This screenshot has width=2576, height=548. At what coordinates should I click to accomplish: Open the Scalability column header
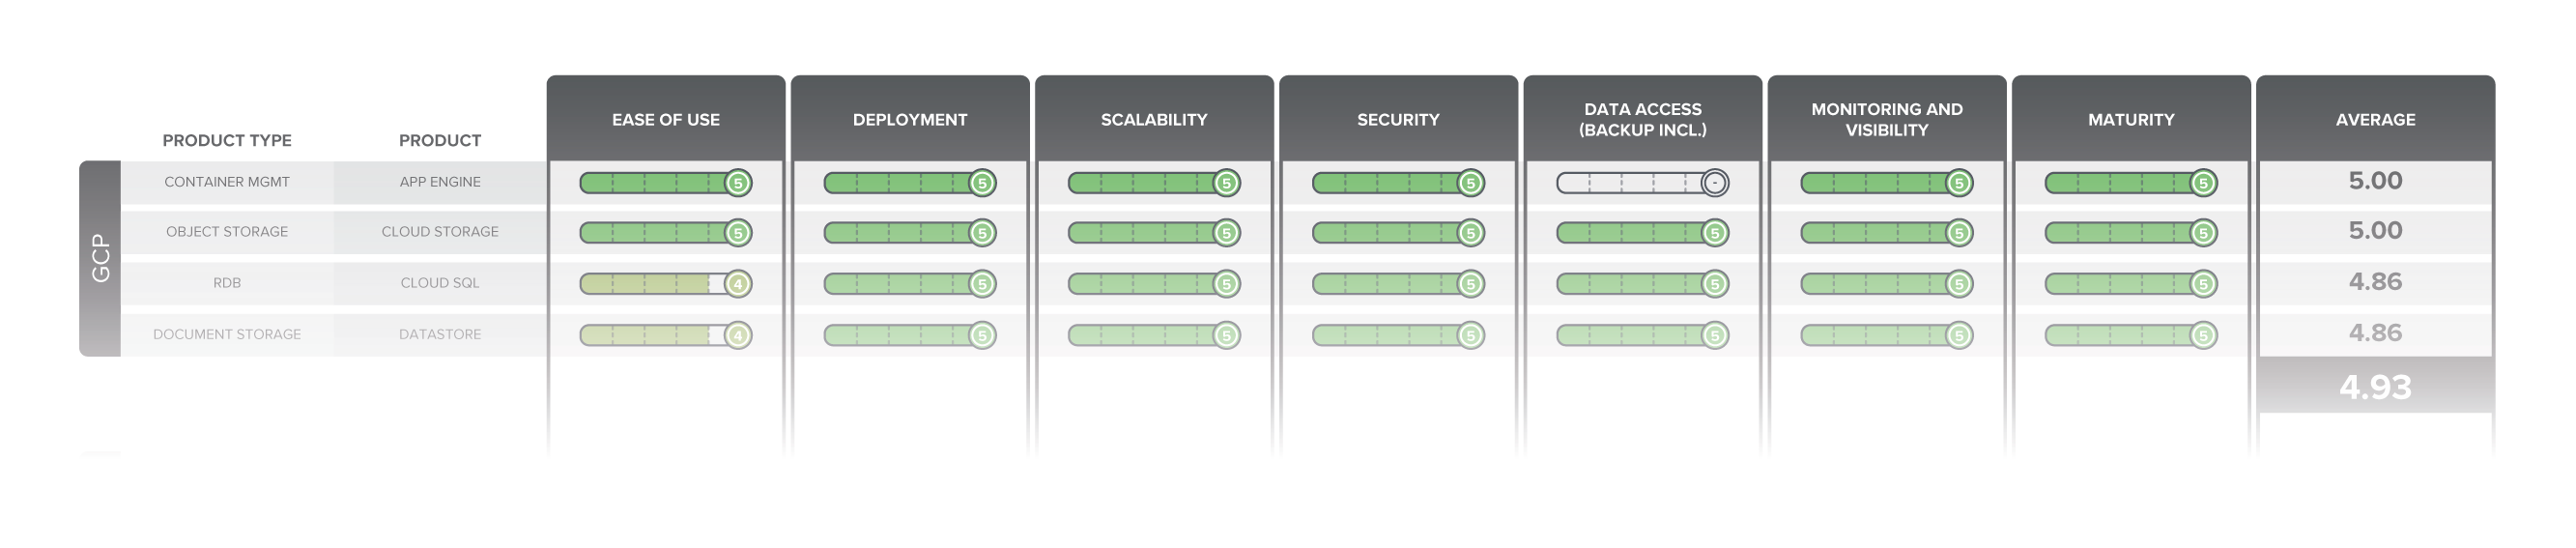(1154, 119)
